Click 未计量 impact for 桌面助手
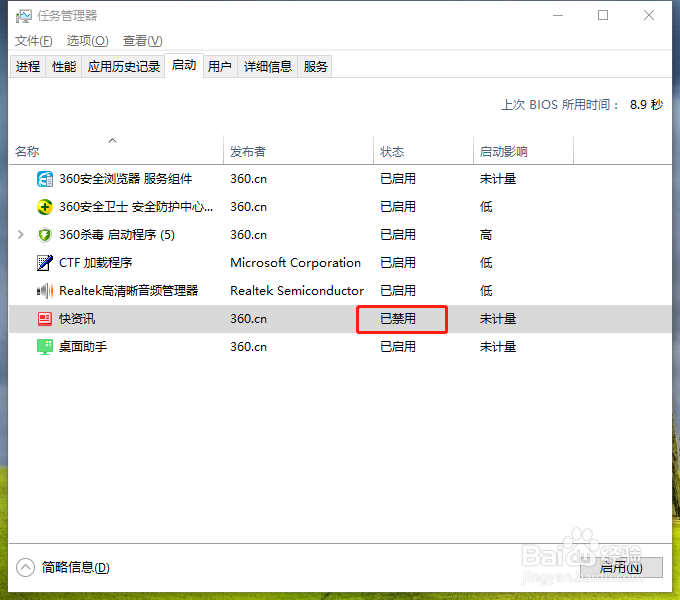The width and height of the screenshot is (680, 600). point(498,346)
